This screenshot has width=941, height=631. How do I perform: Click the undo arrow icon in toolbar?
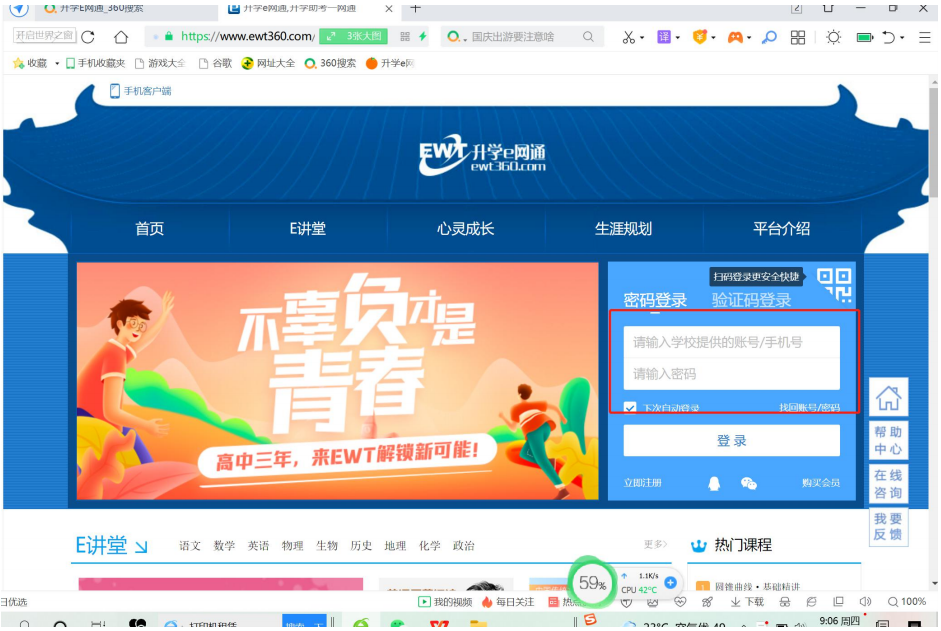point(888,37)
